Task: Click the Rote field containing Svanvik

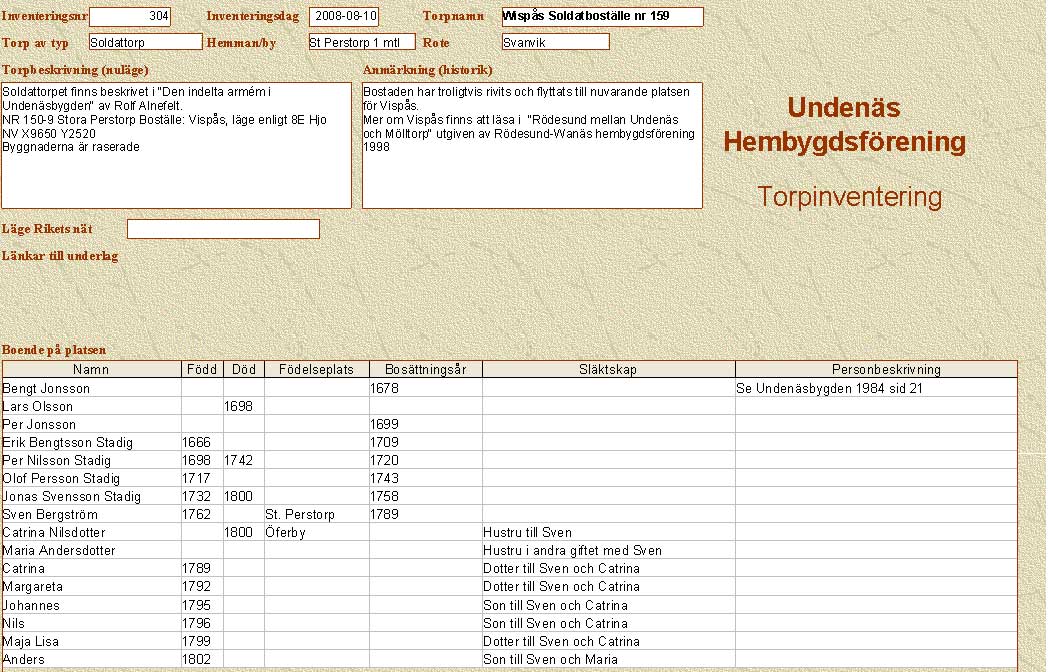Action: tap(555, 42)
